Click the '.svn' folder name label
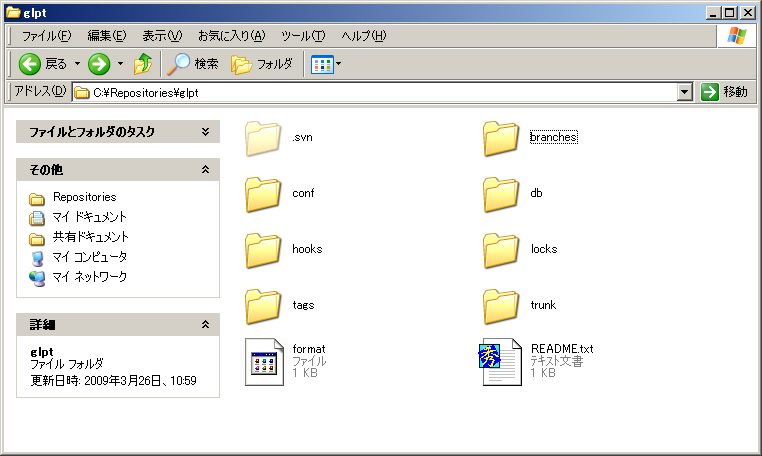This screenshot has width=762, height=456. (302, 138)
